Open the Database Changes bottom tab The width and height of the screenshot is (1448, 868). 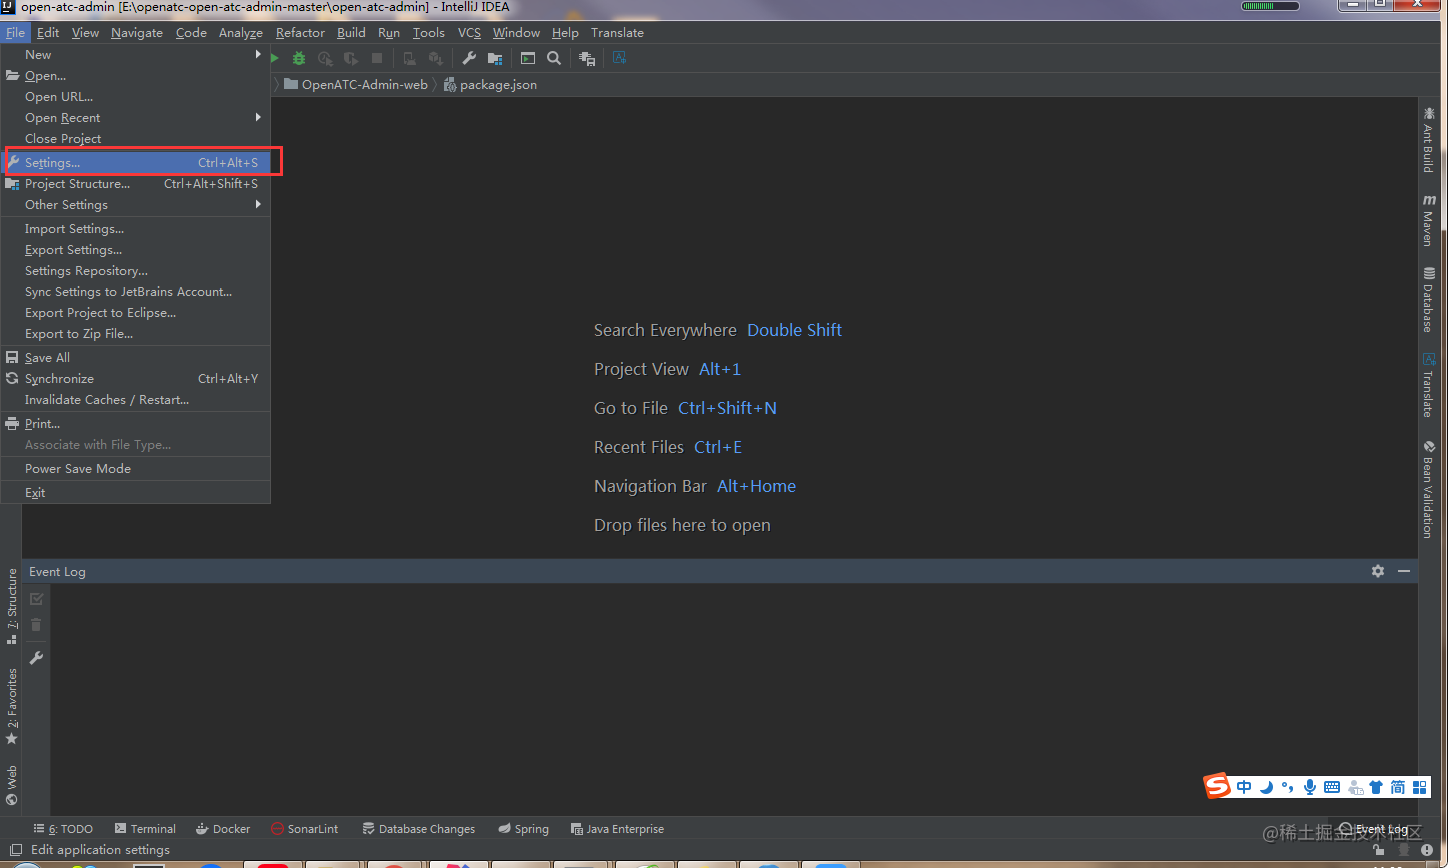418,829
